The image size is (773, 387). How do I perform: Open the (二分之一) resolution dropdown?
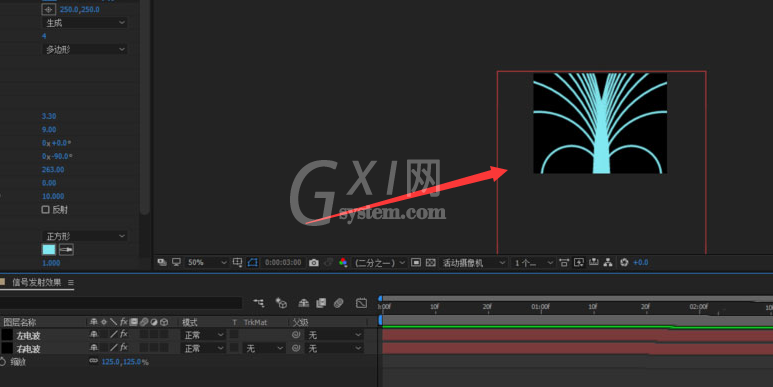coord(379,263)
